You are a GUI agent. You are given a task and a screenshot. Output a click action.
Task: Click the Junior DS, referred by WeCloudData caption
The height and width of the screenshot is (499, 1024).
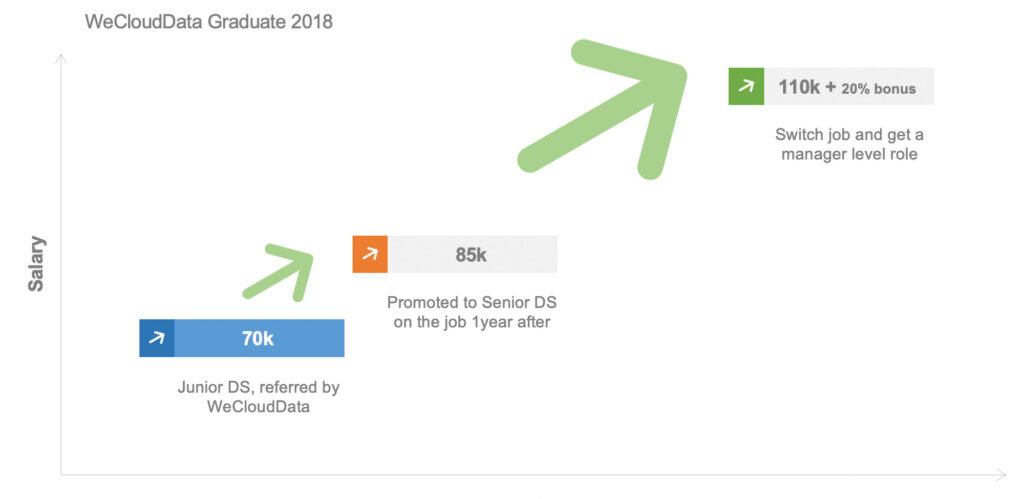click(259, 396)
